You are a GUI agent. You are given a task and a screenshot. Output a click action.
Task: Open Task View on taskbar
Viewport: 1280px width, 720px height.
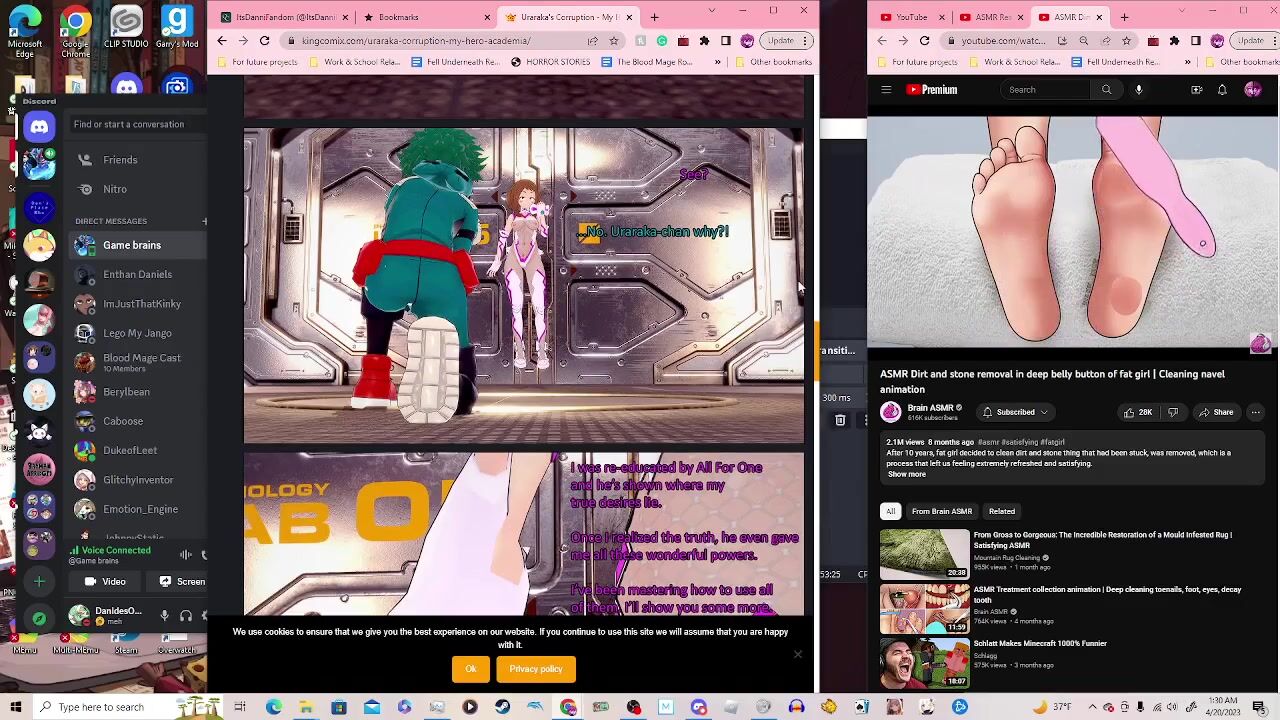pyautogui.click(x=240, y=707)
